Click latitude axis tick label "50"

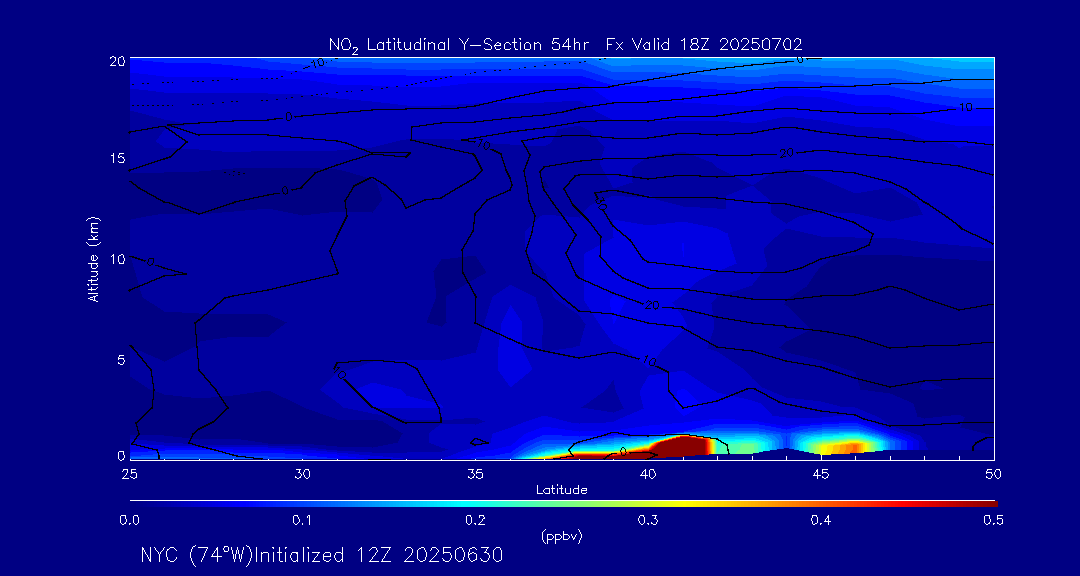coord(994,474)
